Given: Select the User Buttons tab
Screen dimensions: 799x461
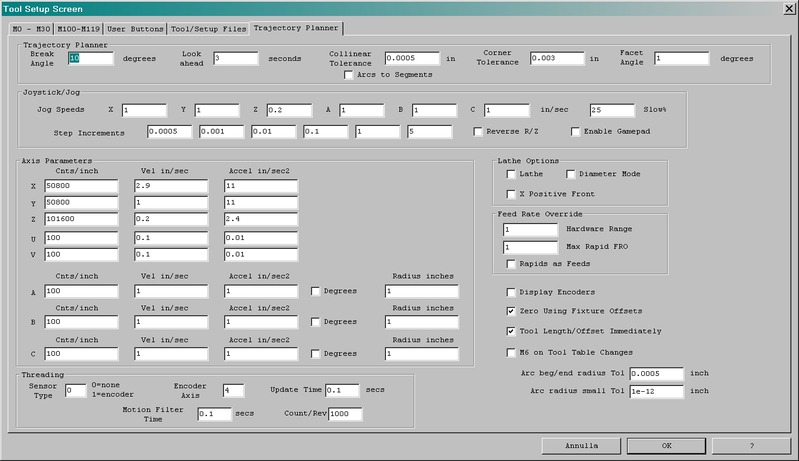Looking at the screenshot, I should pos(135,29).
